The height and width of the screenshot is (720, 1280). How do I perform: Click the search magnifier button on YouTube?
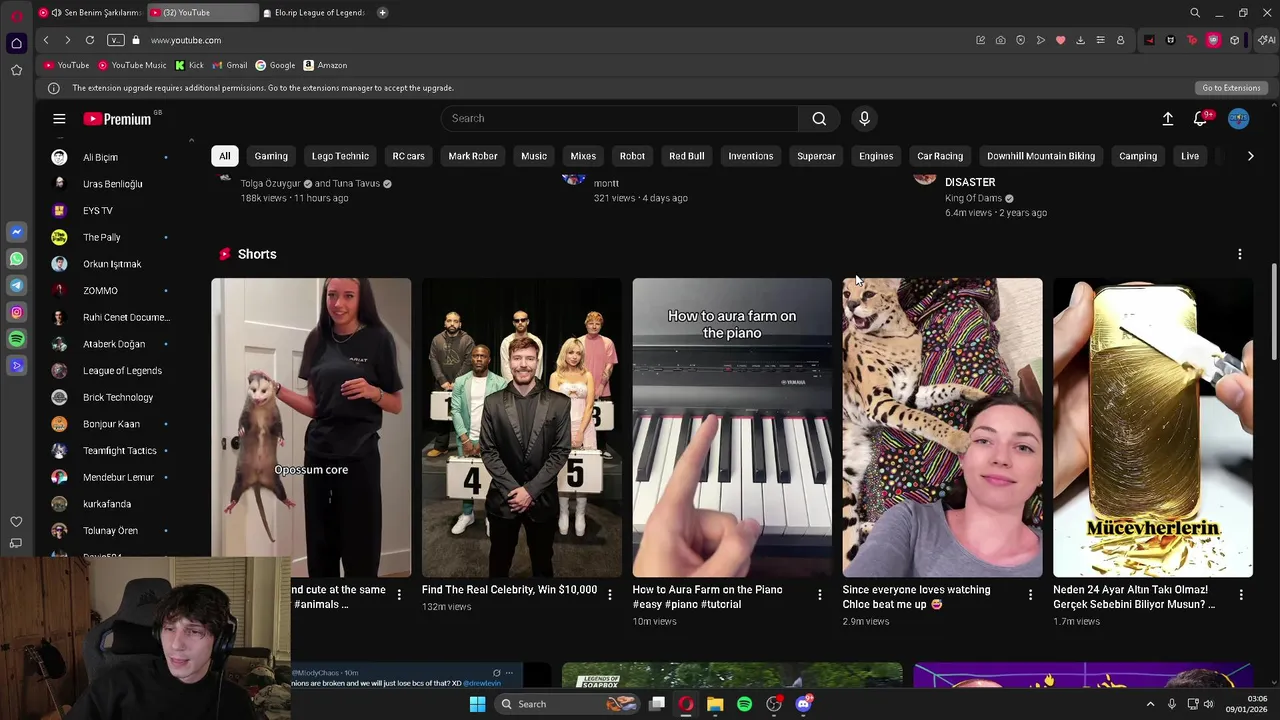[x=819, y=118]
